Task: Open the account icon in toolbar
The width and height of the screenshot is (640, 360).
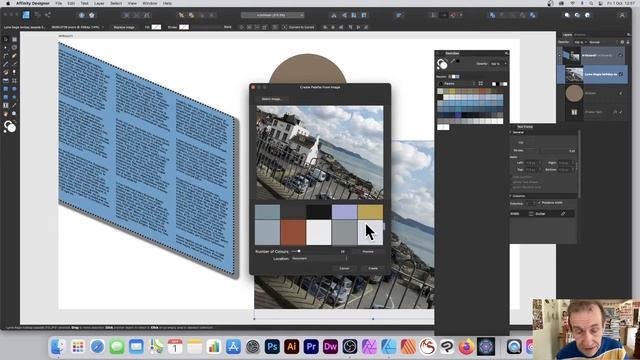Action: 622,15
